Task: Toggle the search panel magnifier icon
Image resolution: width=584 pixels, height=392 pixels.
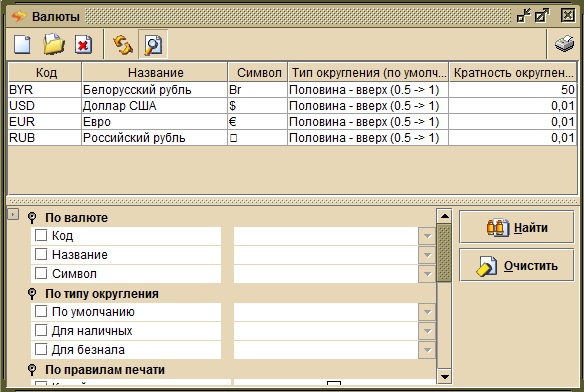Action: 153,45
